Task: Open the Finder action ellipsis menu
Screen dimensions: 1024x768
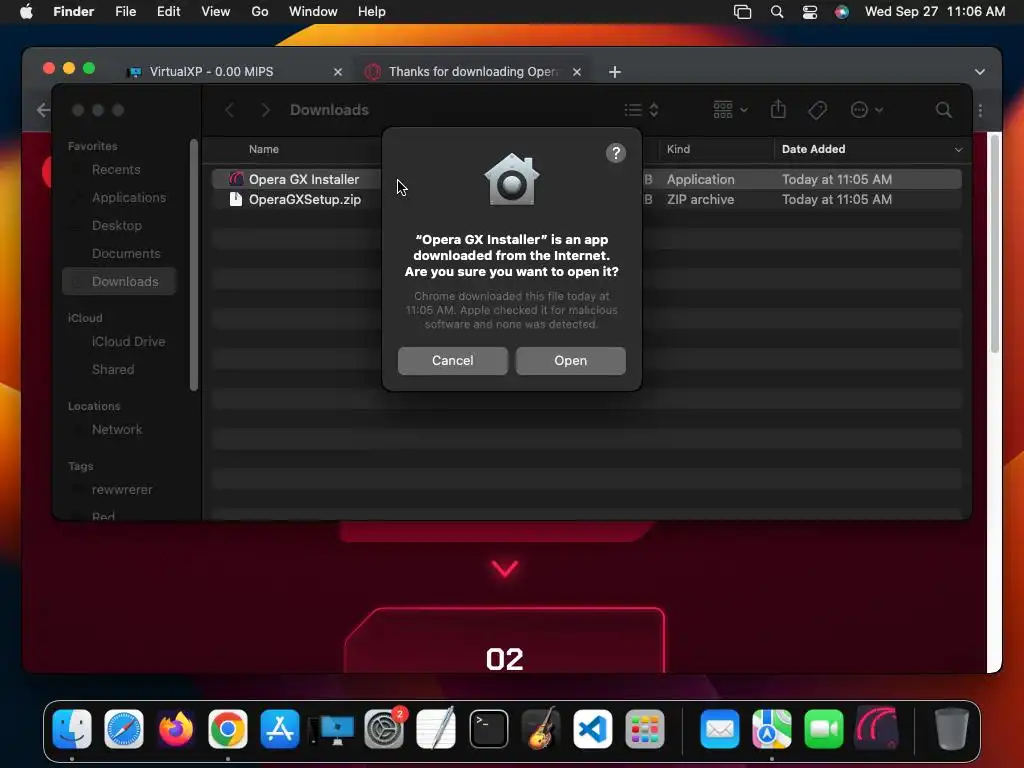Action: [x=867, y=110]
